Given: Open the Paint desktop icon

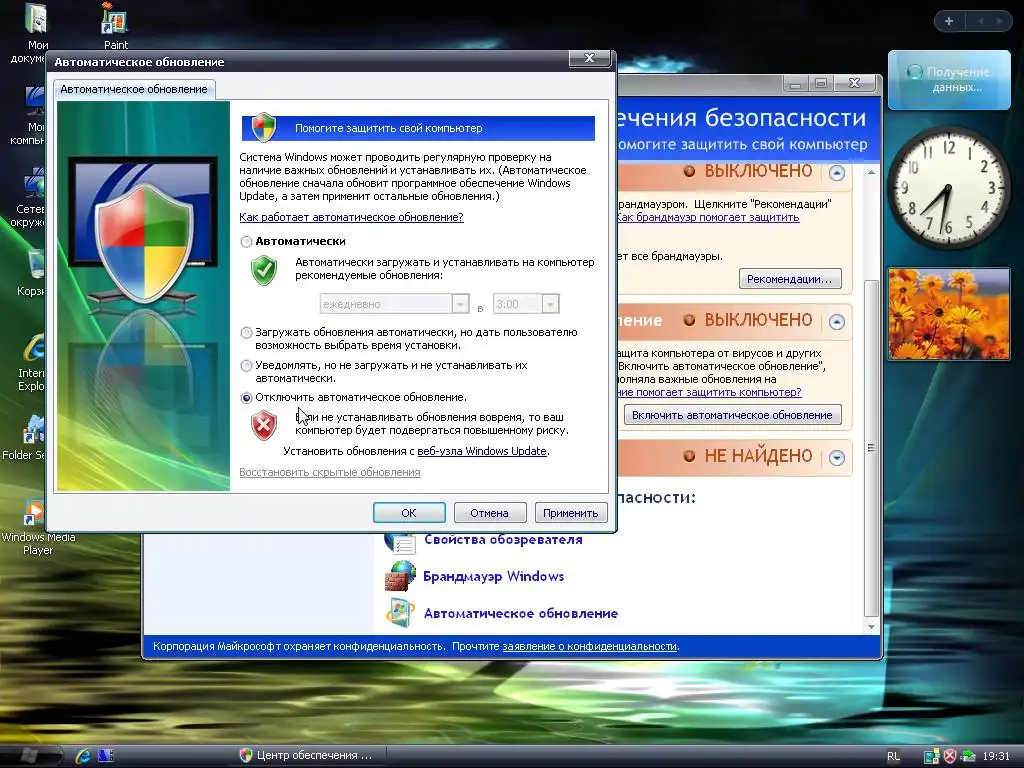Looking at the screenshot, I should click(x=116, y=26).
